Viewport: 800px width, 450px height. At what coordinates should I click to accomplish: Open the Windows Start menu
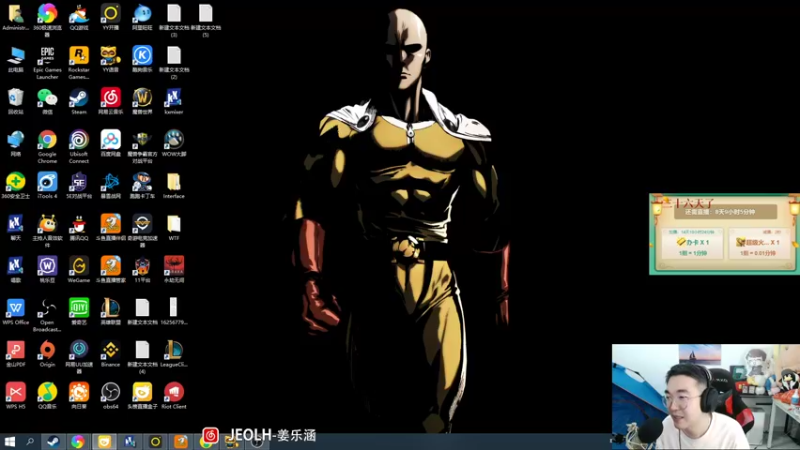[9, 442]
